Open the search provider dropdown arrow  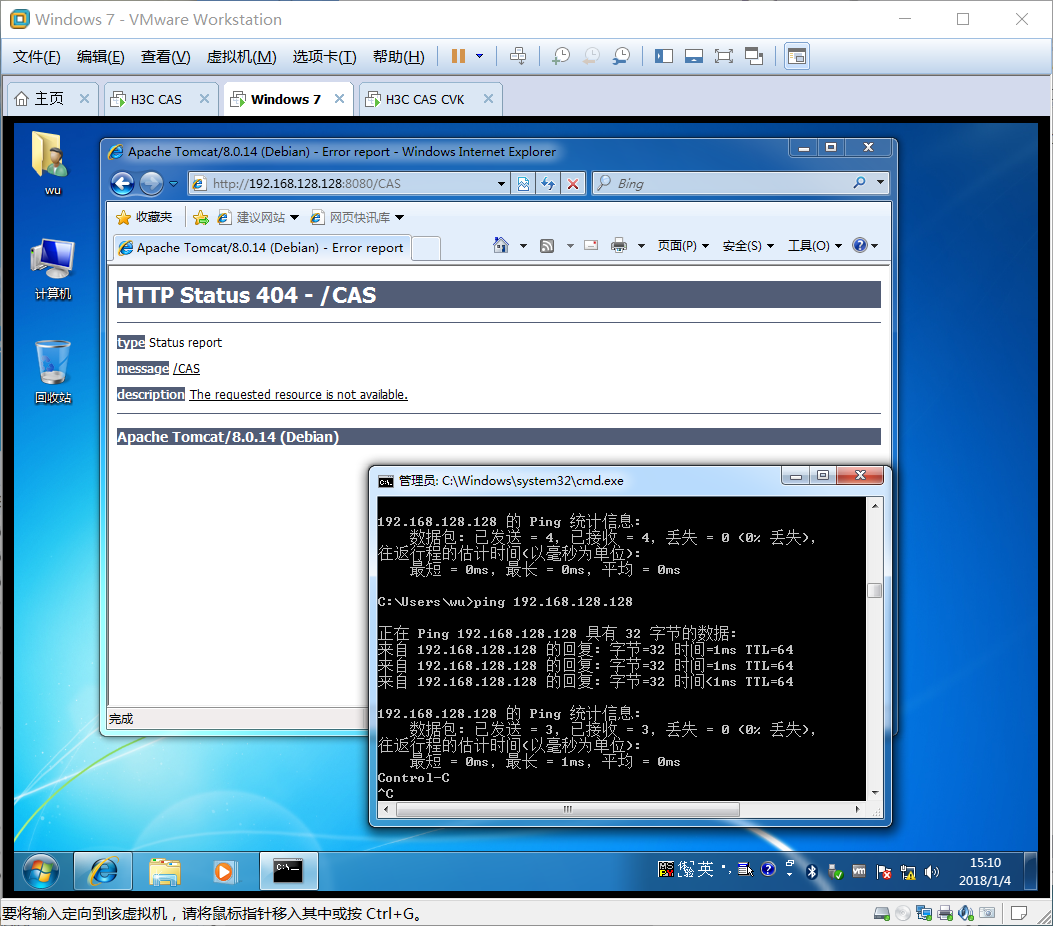click(880, 183)
